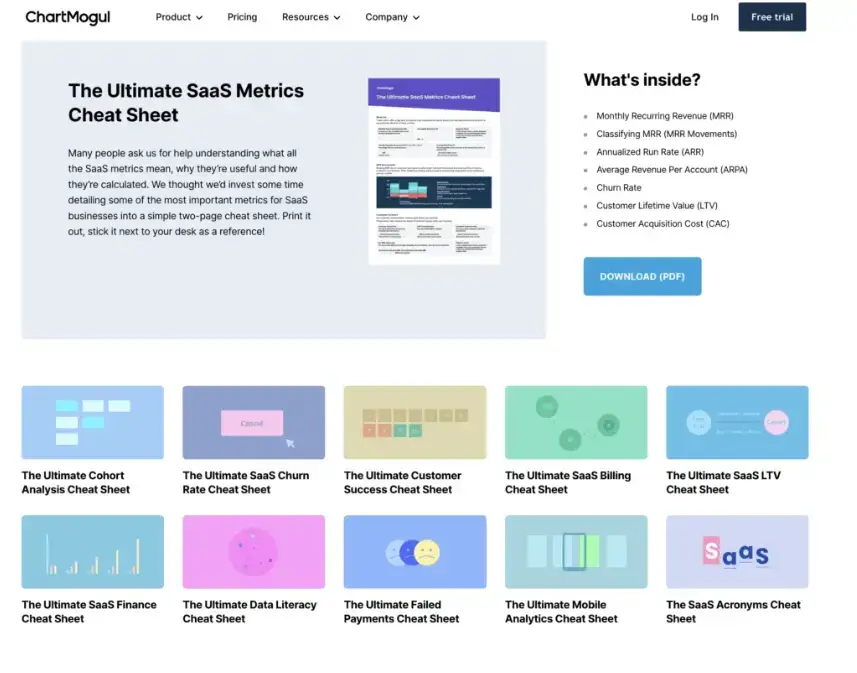Screen dimensions: 857x673
Task: Open the Ultimate Cohort Analysis Cheat Sheet thumbnail
Action: click(92, 421)
